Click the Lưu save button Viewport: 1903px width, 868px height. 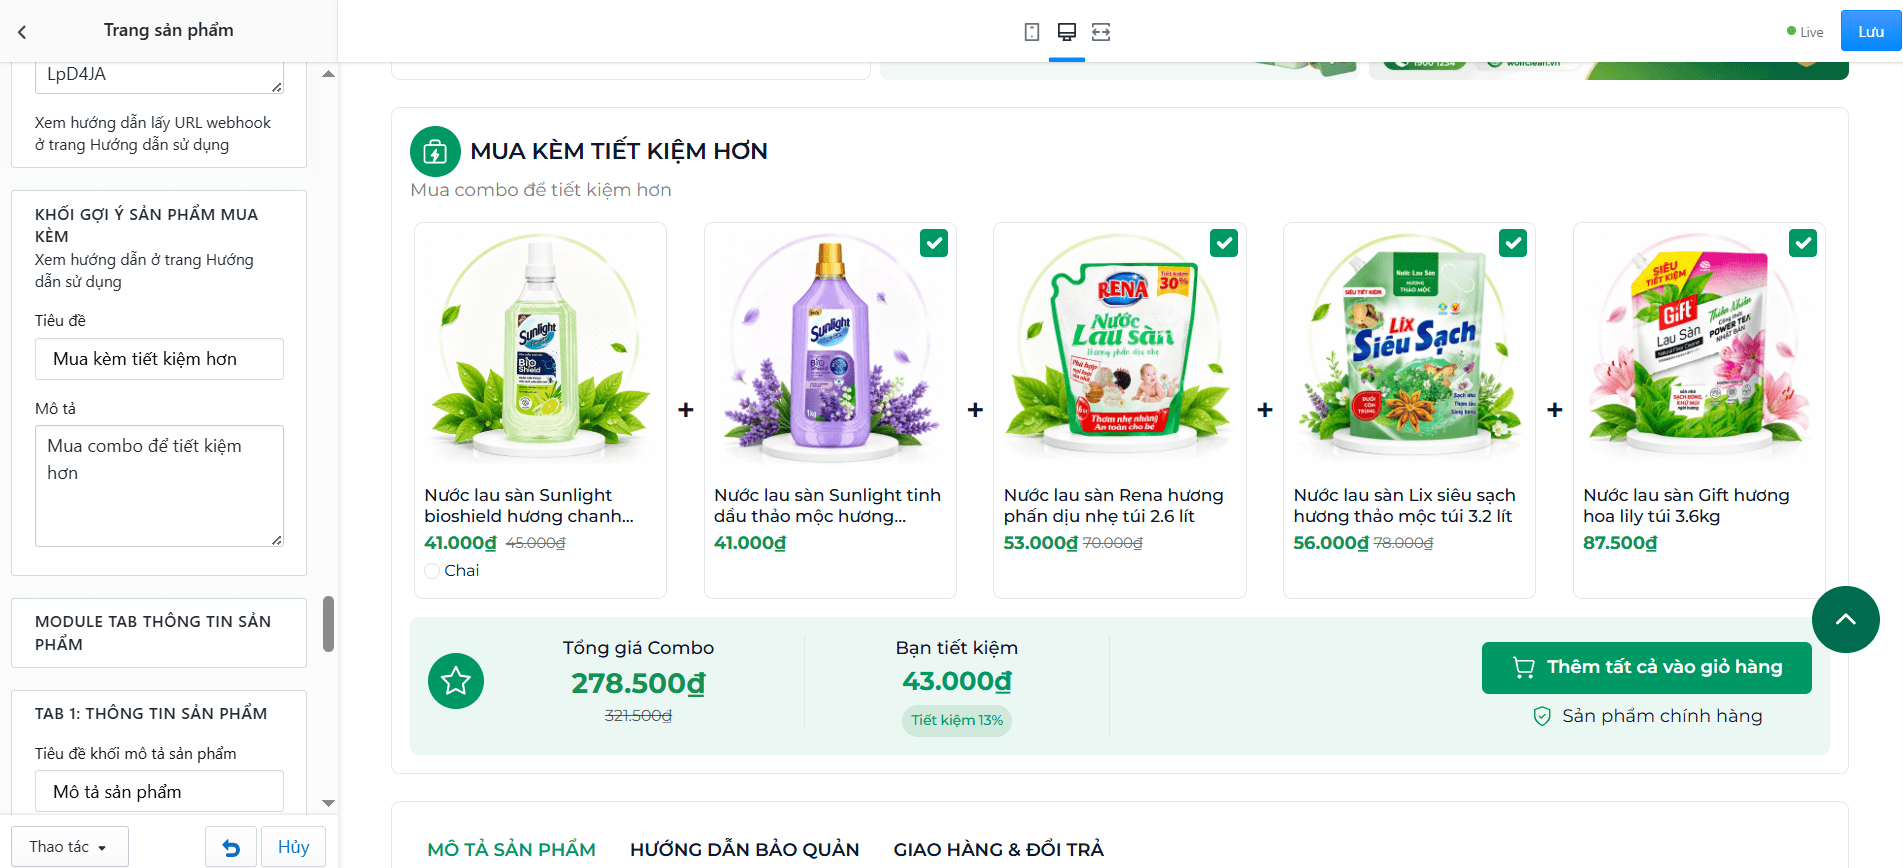click(1871, 32)
